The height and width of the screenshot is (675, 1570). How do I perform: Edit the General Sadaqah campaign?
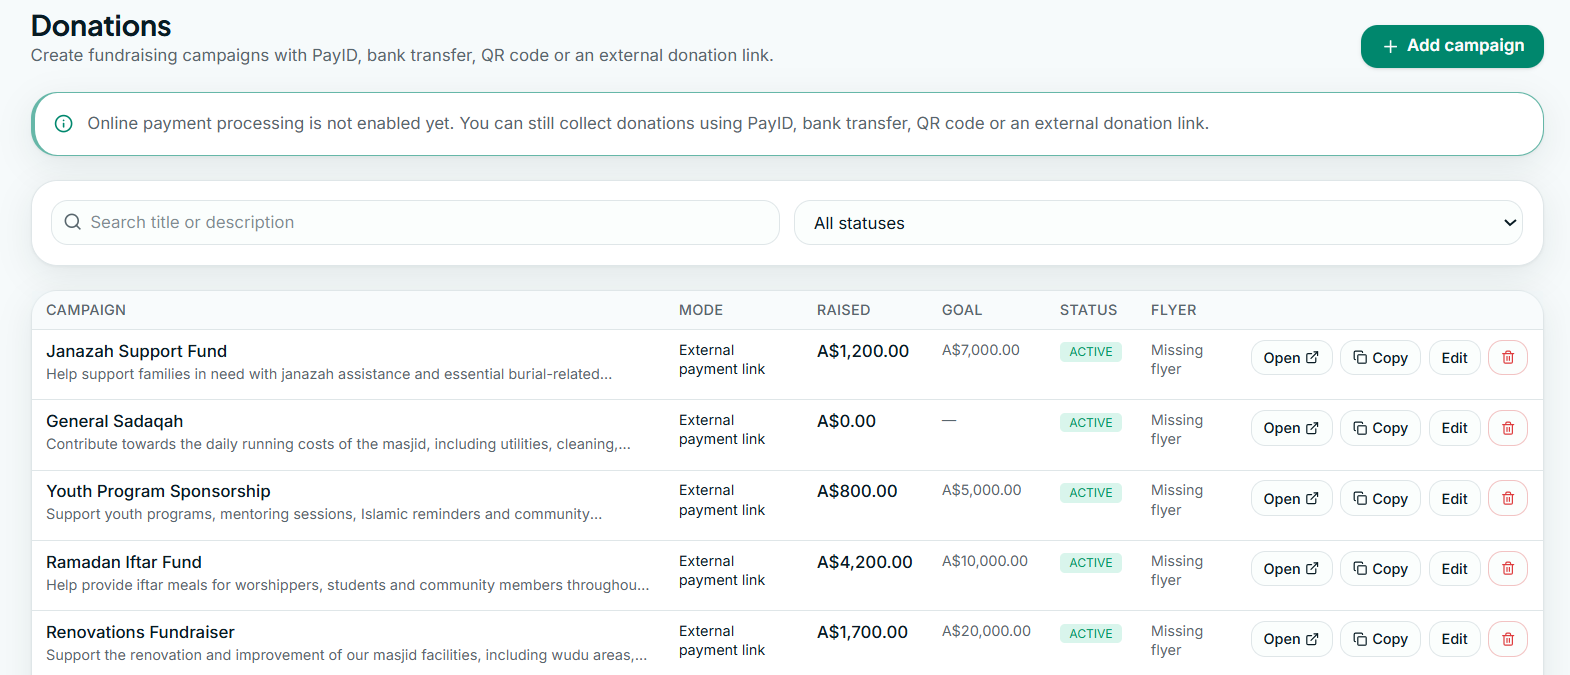pyautogui.click(x=1454, y=428)
